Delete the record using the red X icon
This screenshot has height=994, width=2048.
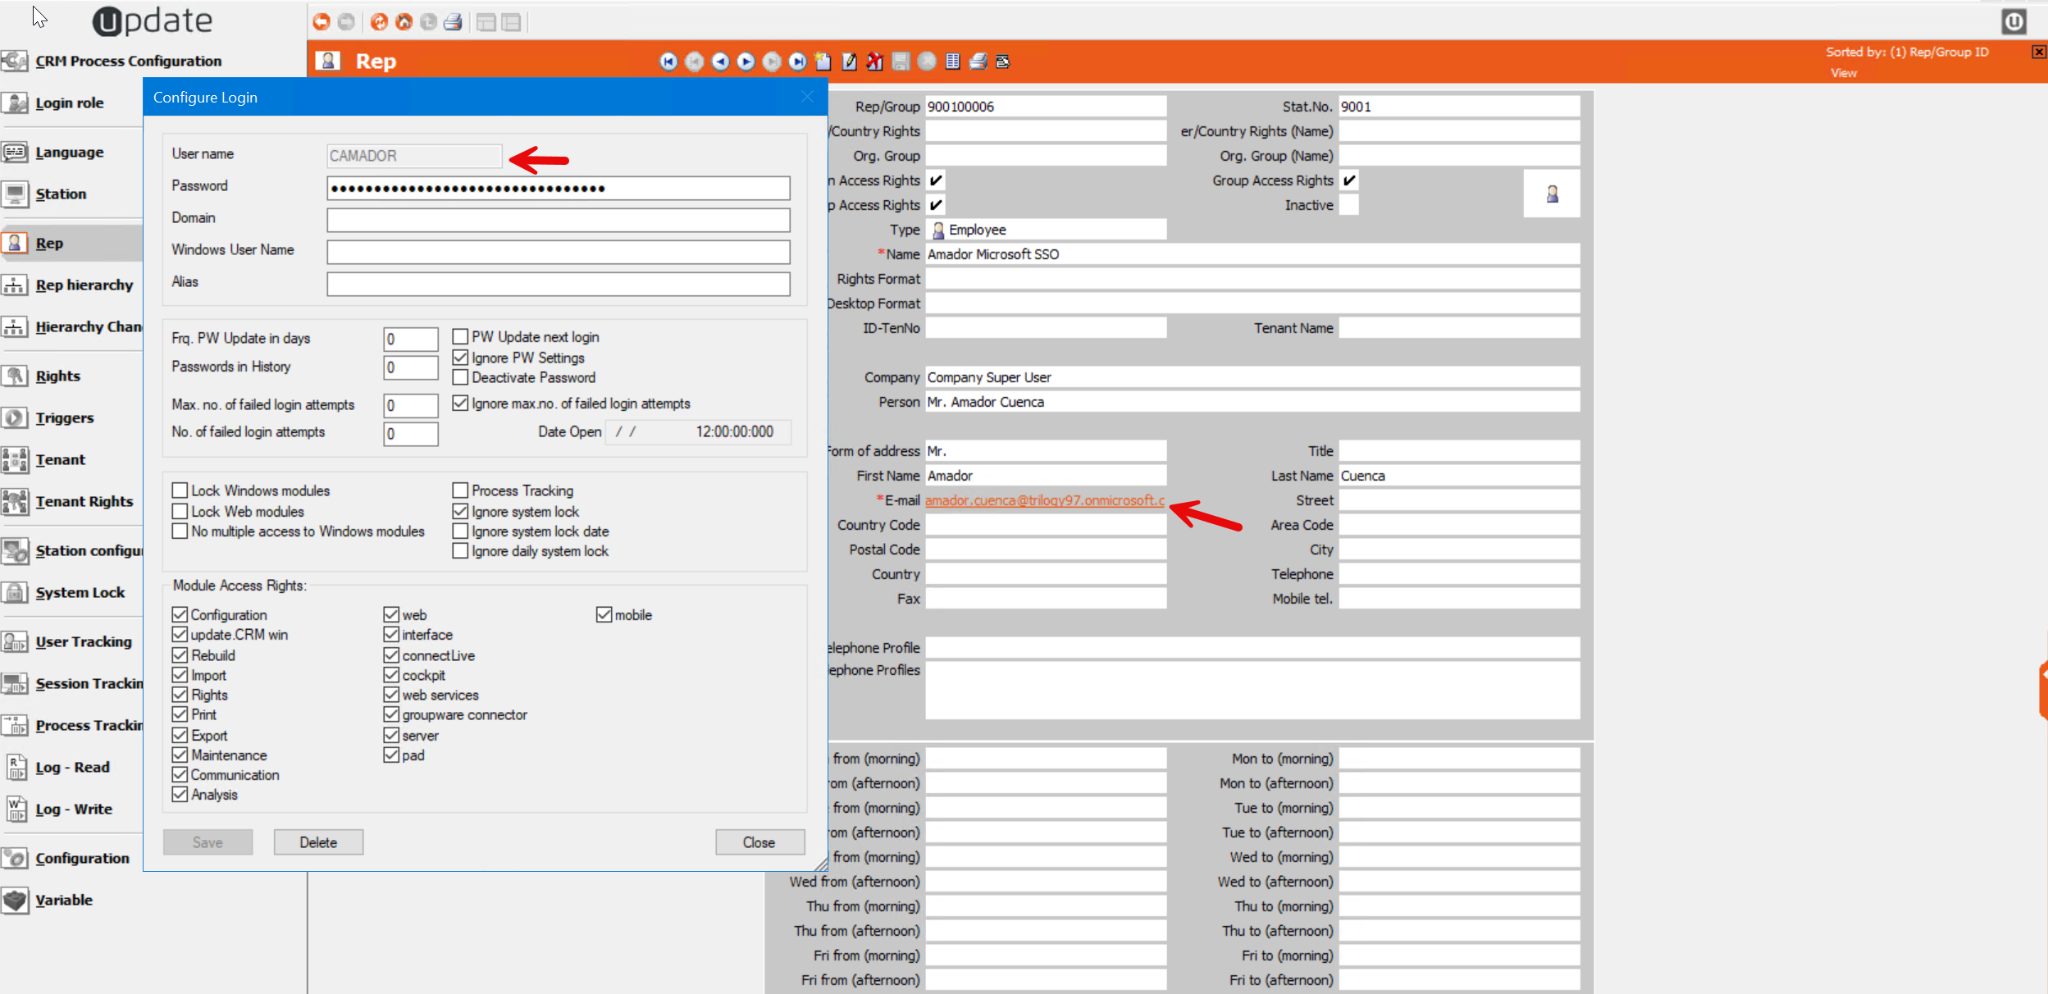point(875,62)
